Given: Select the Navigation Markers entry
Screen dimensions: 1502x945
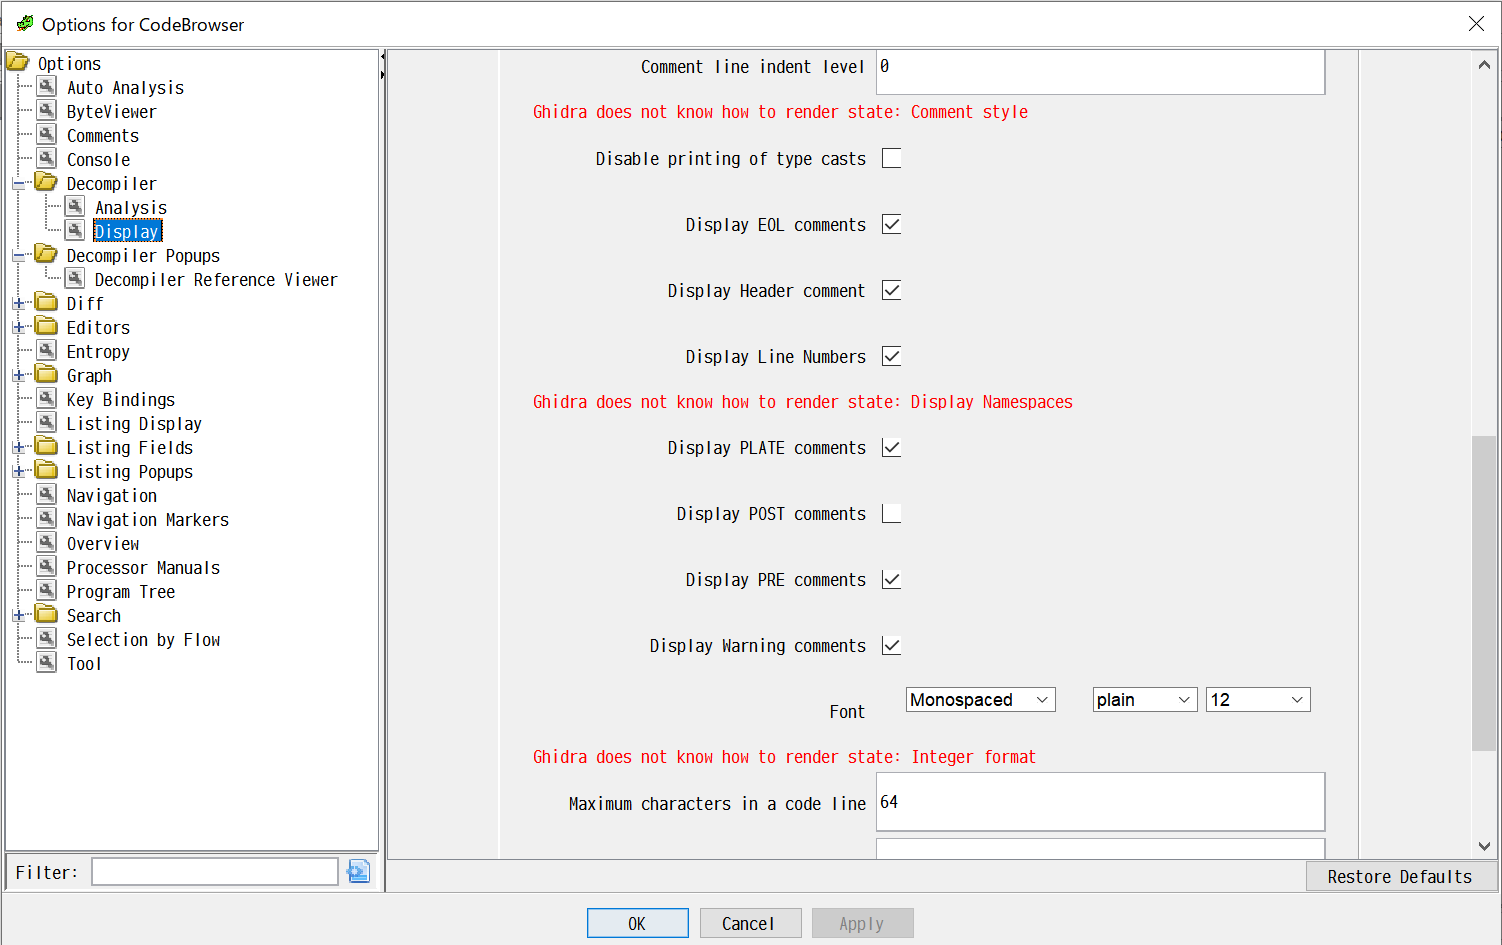Looking at the screenshot, I should pos(148,520).
